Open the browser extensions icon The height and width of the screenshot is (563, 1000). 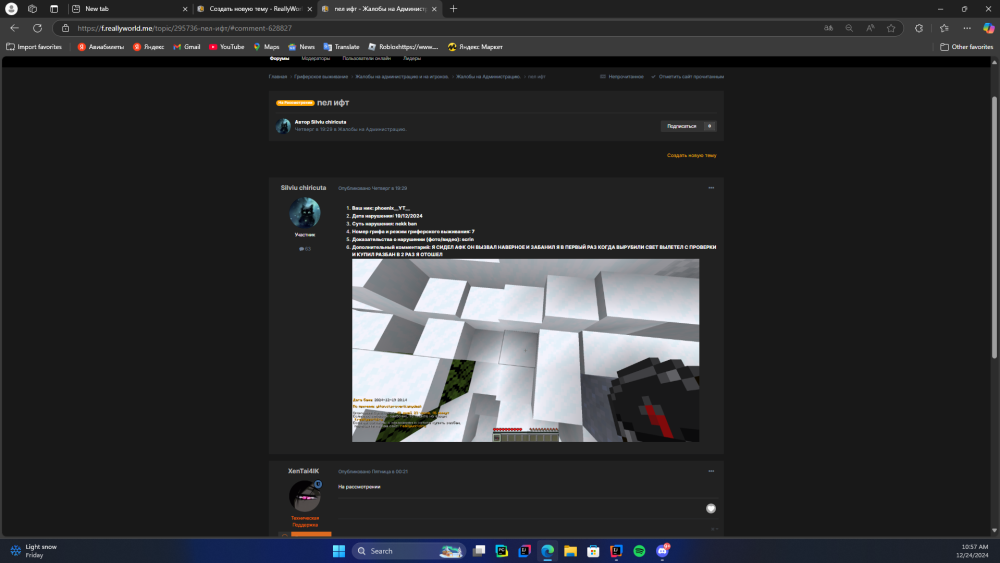click(x=919, y=28)
